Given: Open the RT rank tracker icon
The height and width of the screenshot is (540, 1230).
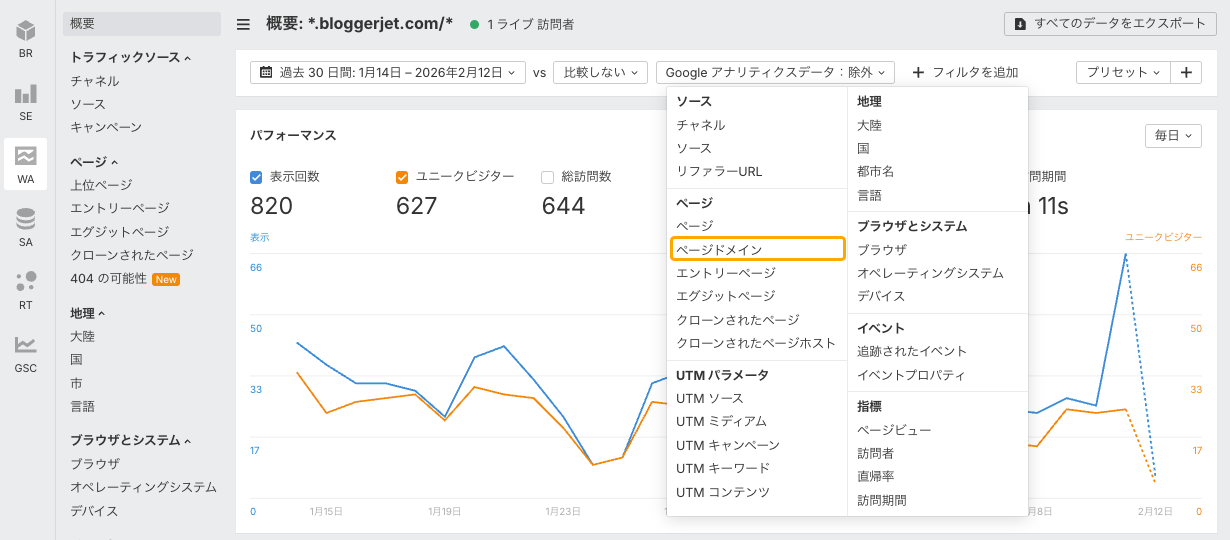Looking at the screenshot, I should click(25, 290).
